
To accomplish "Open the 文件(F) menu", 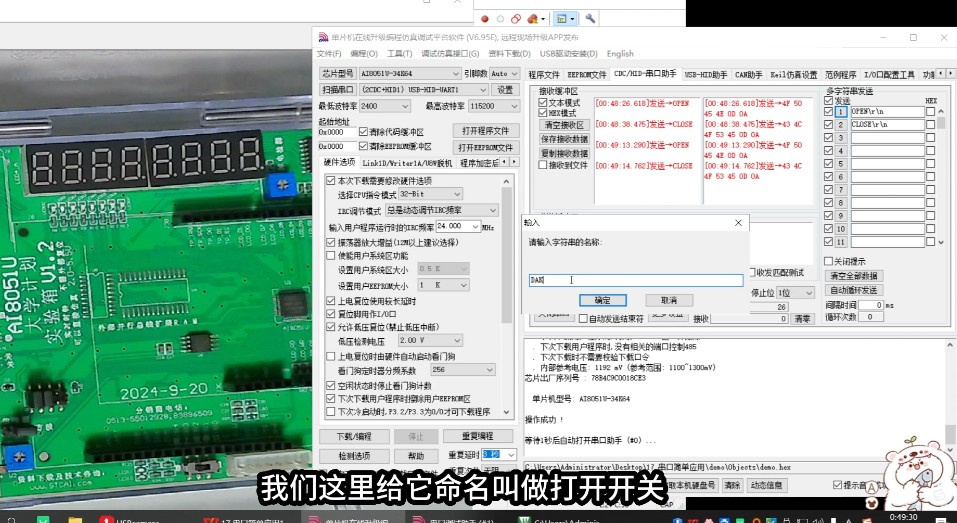I will click(x=329, y=54).
